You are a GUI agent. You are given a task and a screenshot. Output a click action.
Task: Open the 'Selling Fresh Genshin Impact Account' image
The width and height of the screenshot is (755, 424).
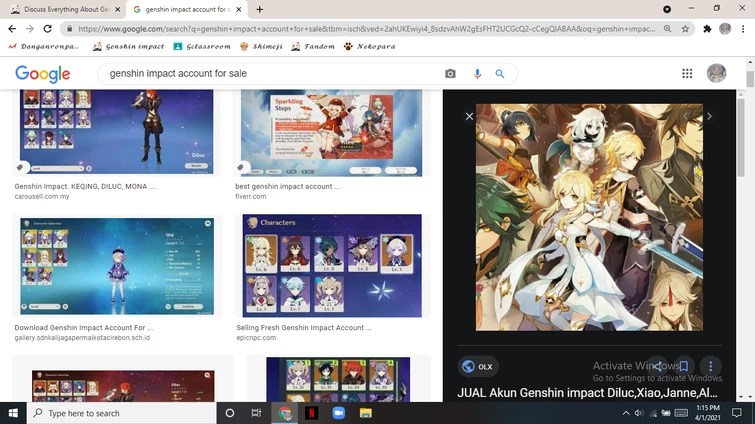[x=332, y=266]
